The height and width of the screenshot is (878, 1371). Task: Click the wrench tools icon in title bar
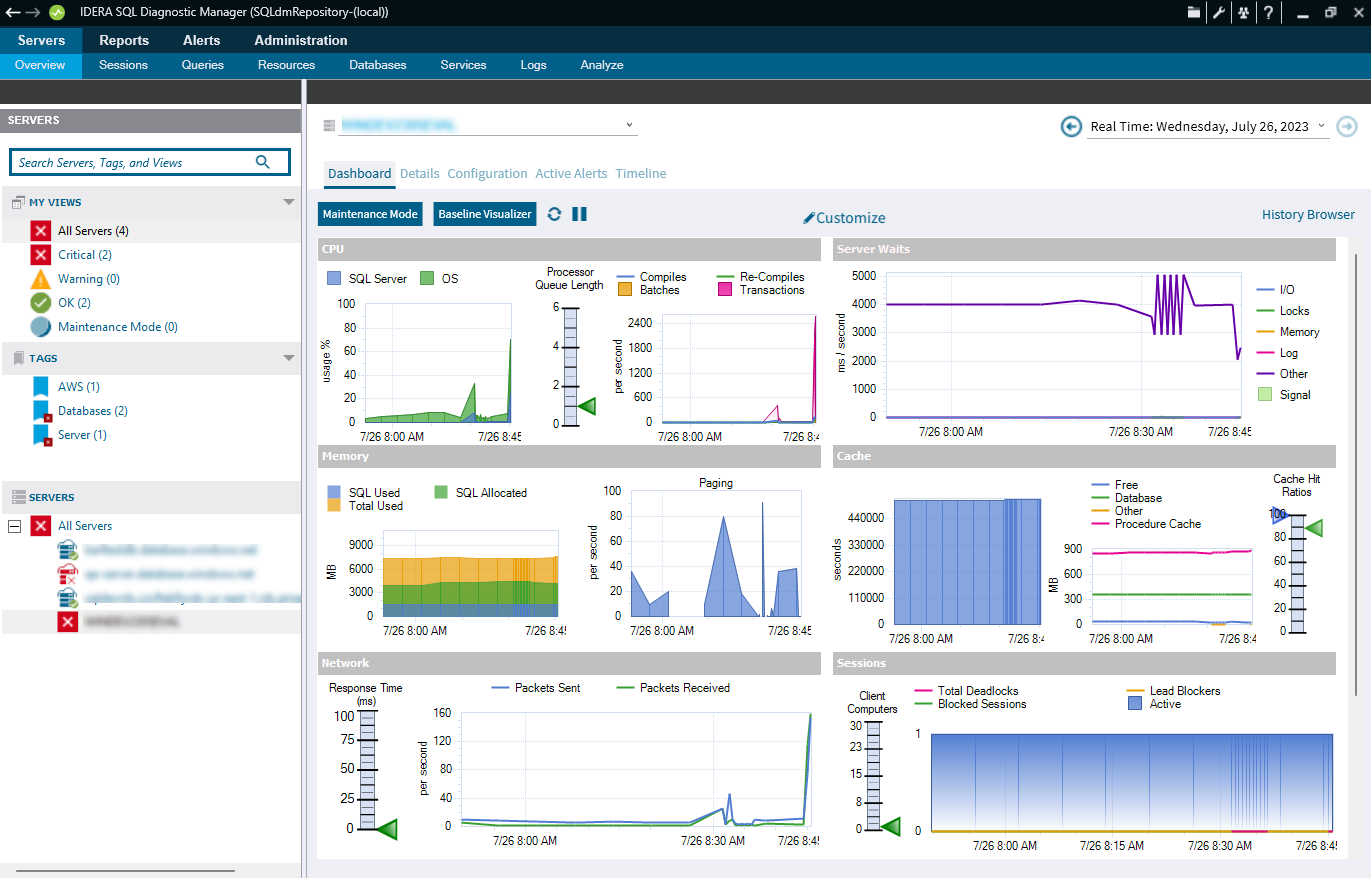tap(1218, 13)
